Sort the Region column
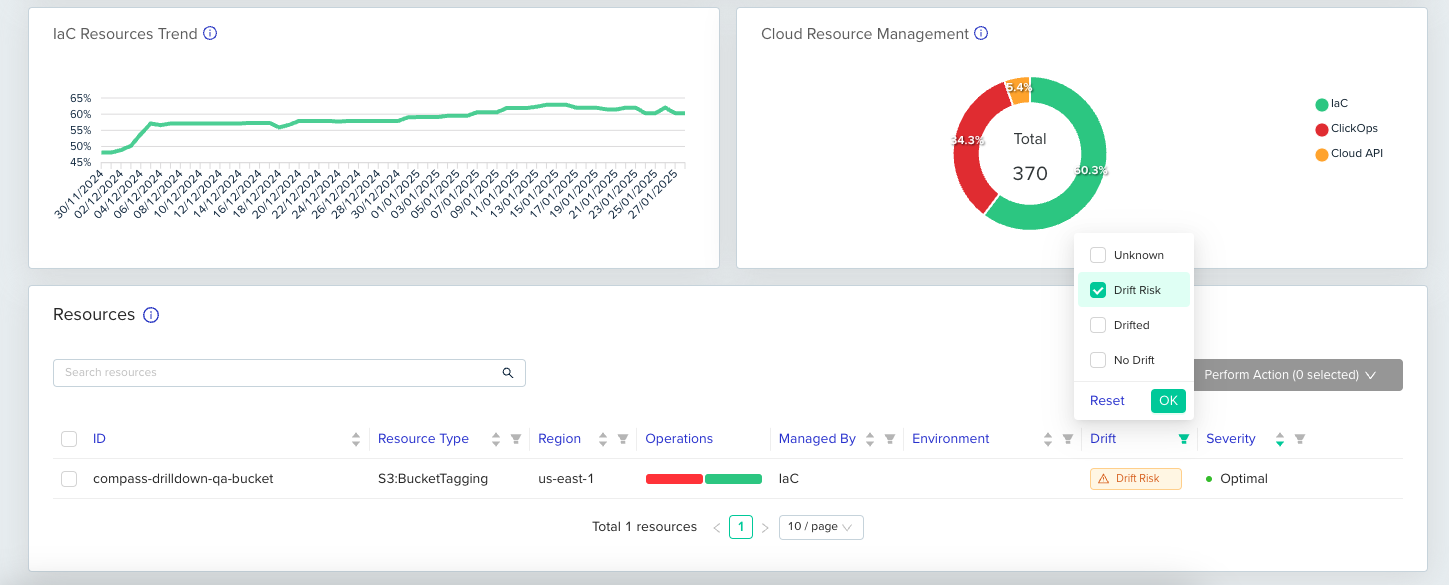 click(x=602, y=439)
